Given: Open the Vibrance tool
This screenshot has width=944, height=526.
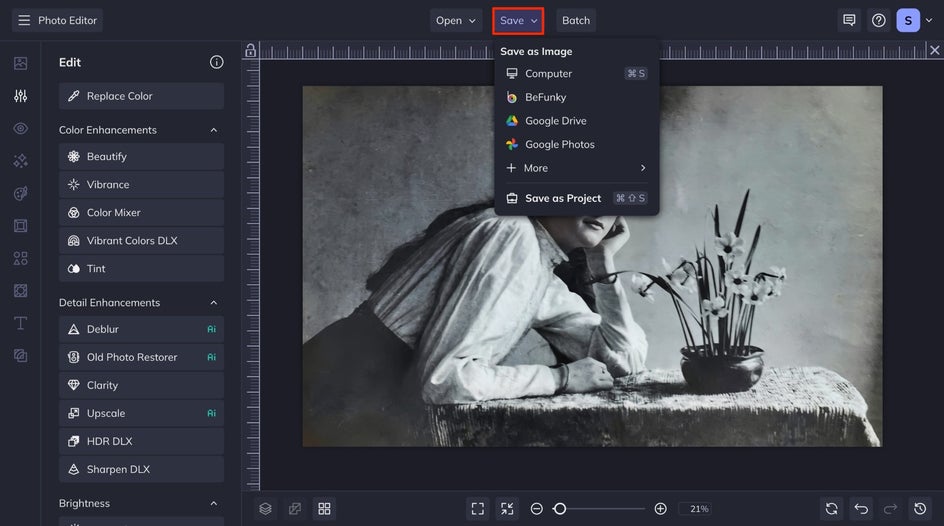Looking at the screenshot, I should (x=141, y=184).
